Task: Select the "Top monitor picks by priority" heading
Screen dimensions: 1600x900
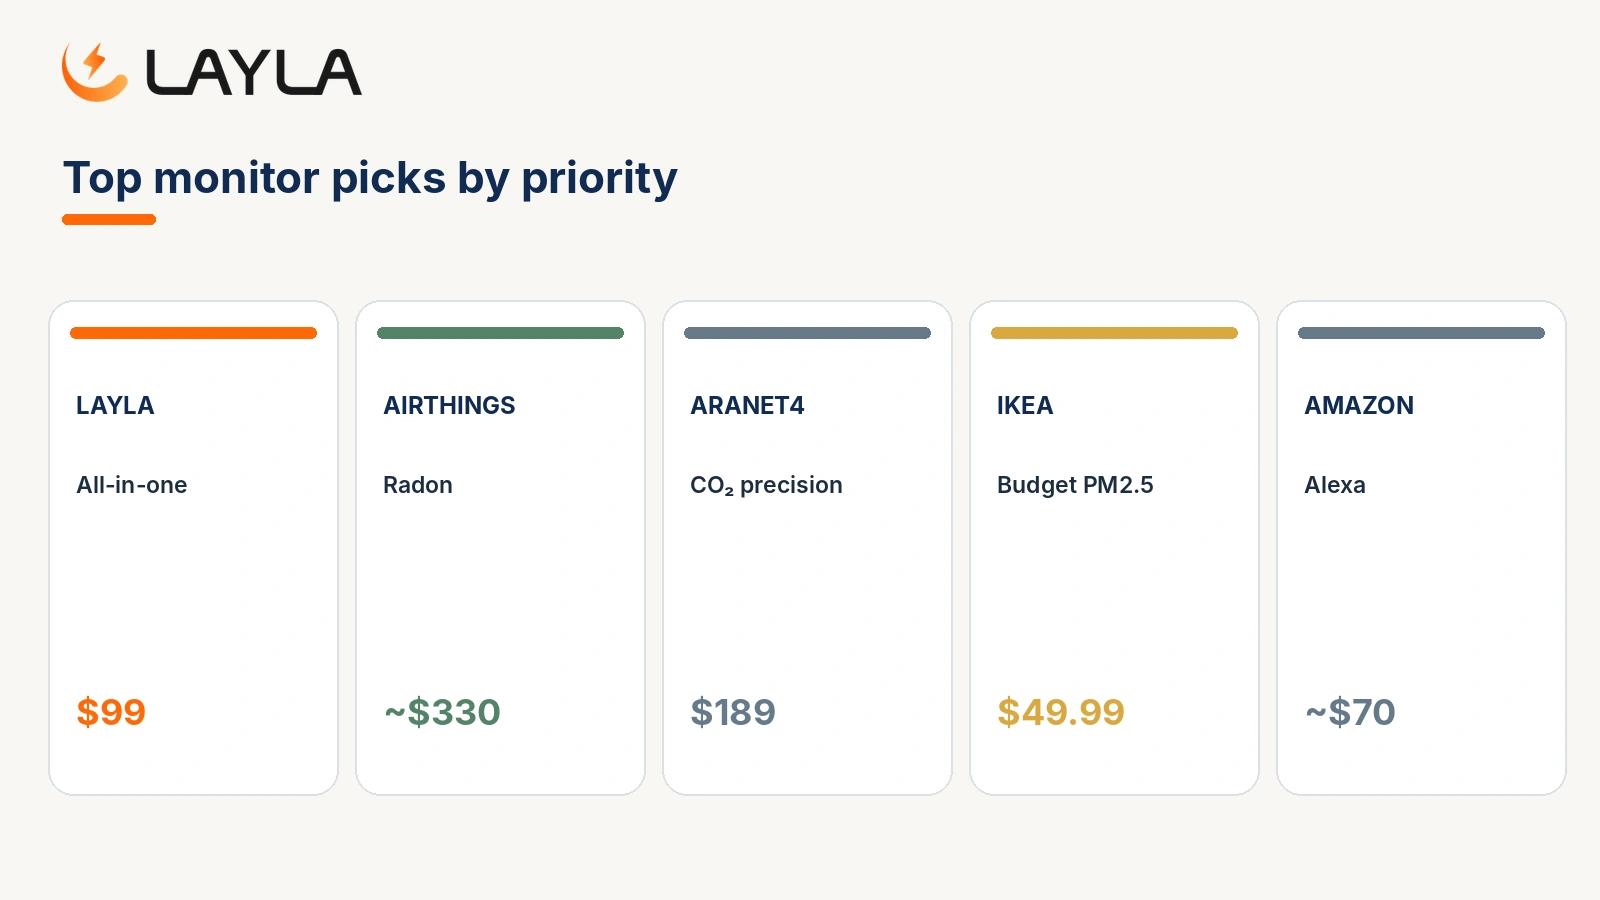Action: (370, 178)
